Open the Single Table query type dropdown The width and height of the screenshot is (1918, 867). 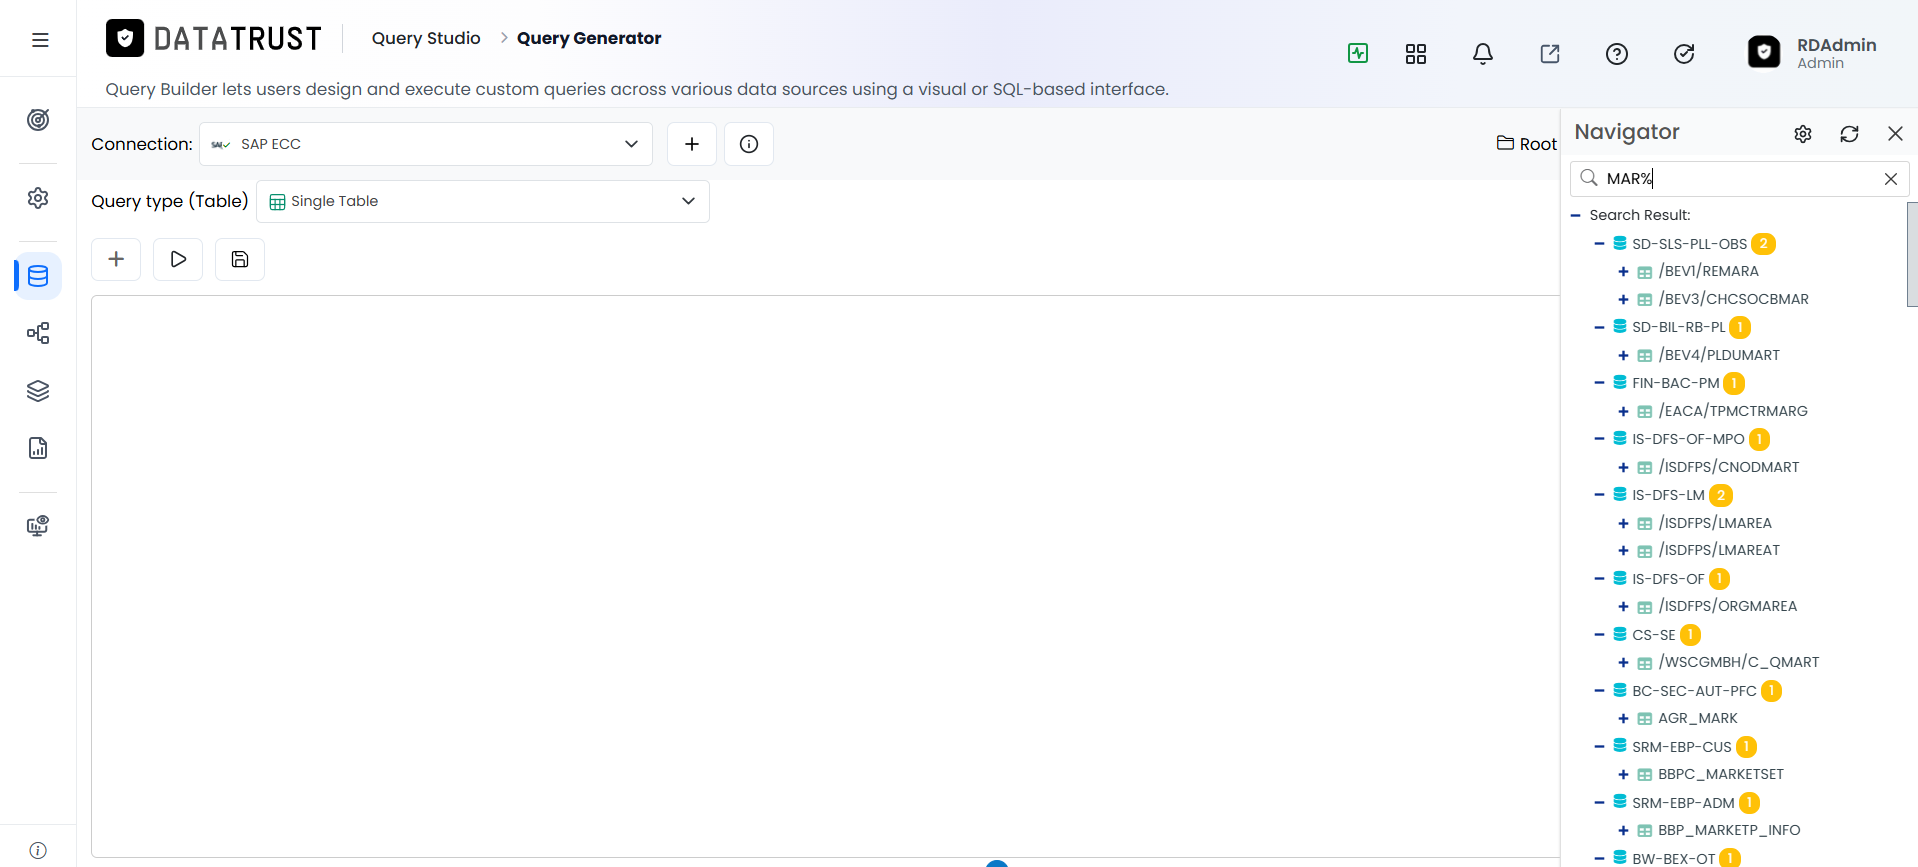point(483,201)
